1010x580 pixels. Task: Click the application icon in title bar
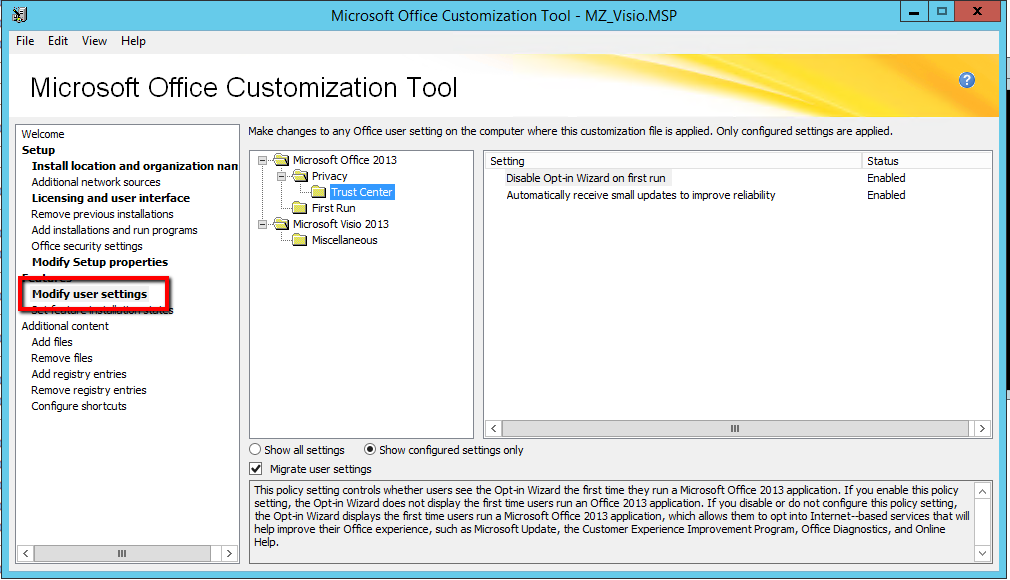point(20,15)
